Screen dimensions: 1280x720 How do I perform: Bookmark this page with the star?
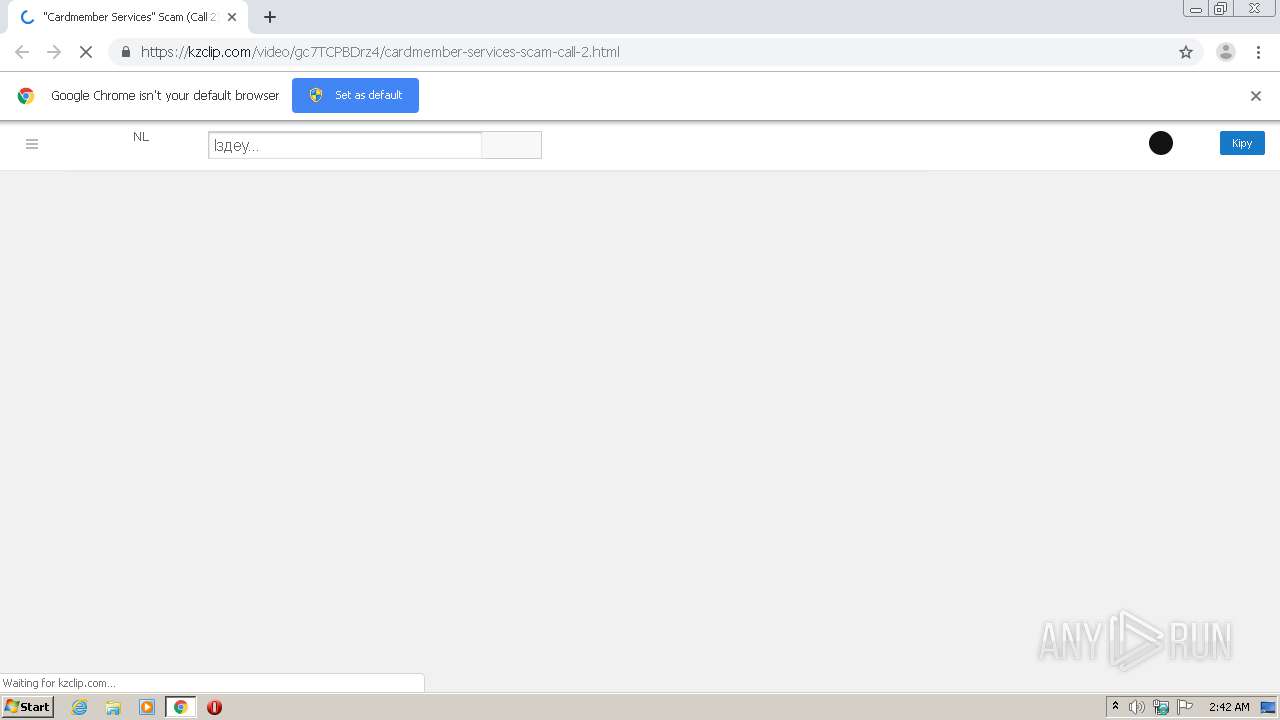point(1186,52)
